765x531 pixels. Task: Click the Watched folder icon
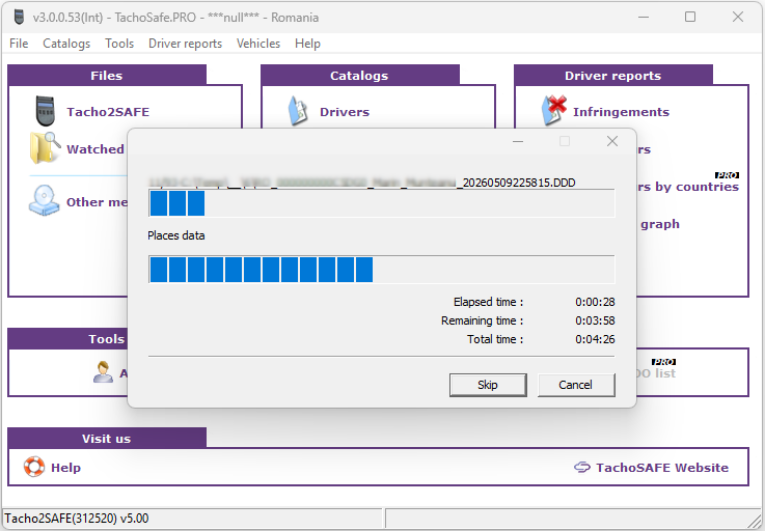pos(45,148)
